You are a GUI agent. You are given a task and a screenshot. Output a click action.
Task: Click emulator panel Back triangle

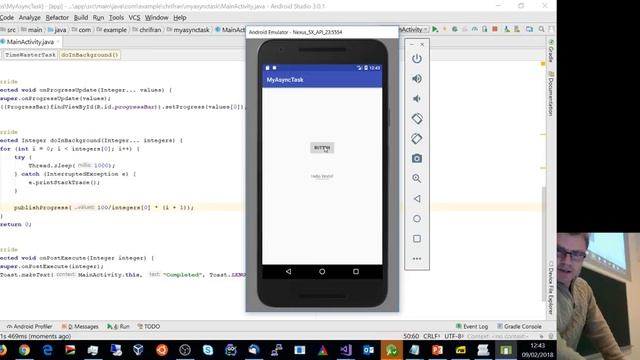[x=417, y=198]
